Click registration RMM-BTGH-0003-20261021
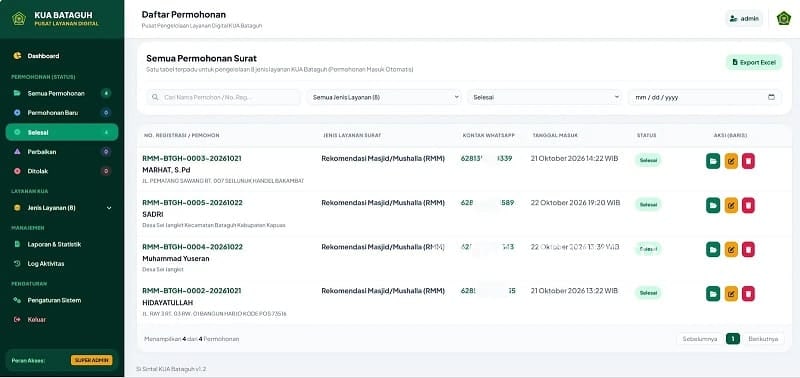The image size is (800, 378). click(x=192, y=159)
